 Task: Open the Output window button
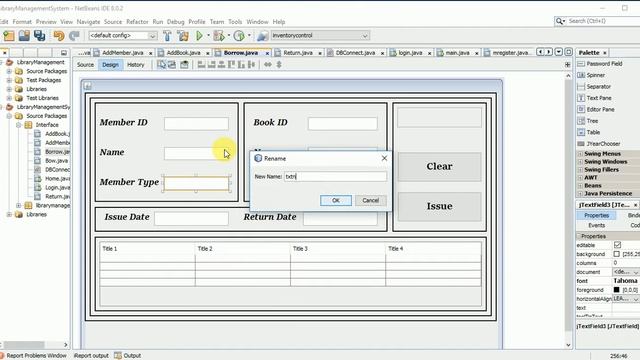click(128, 356)
